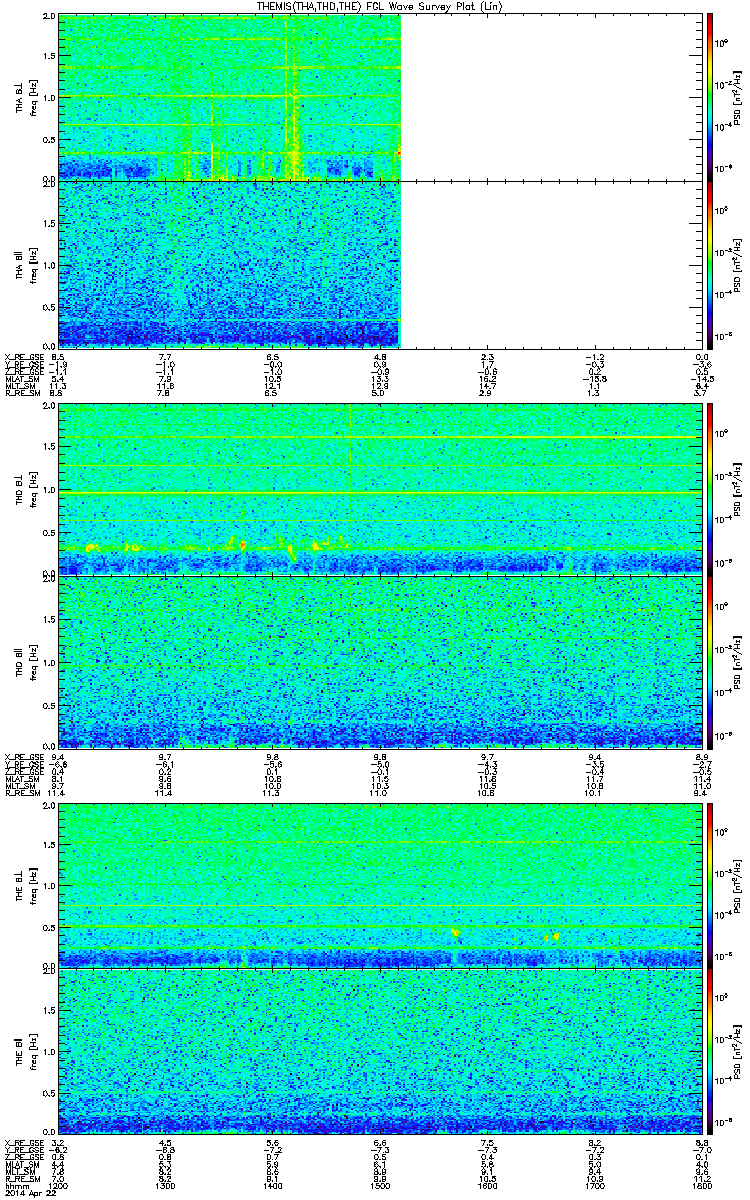Image resolution: width=750 pixels, height=1200 pixels.
Task: Click the 1500 time tick label
Action: (x=380, y=1185)
